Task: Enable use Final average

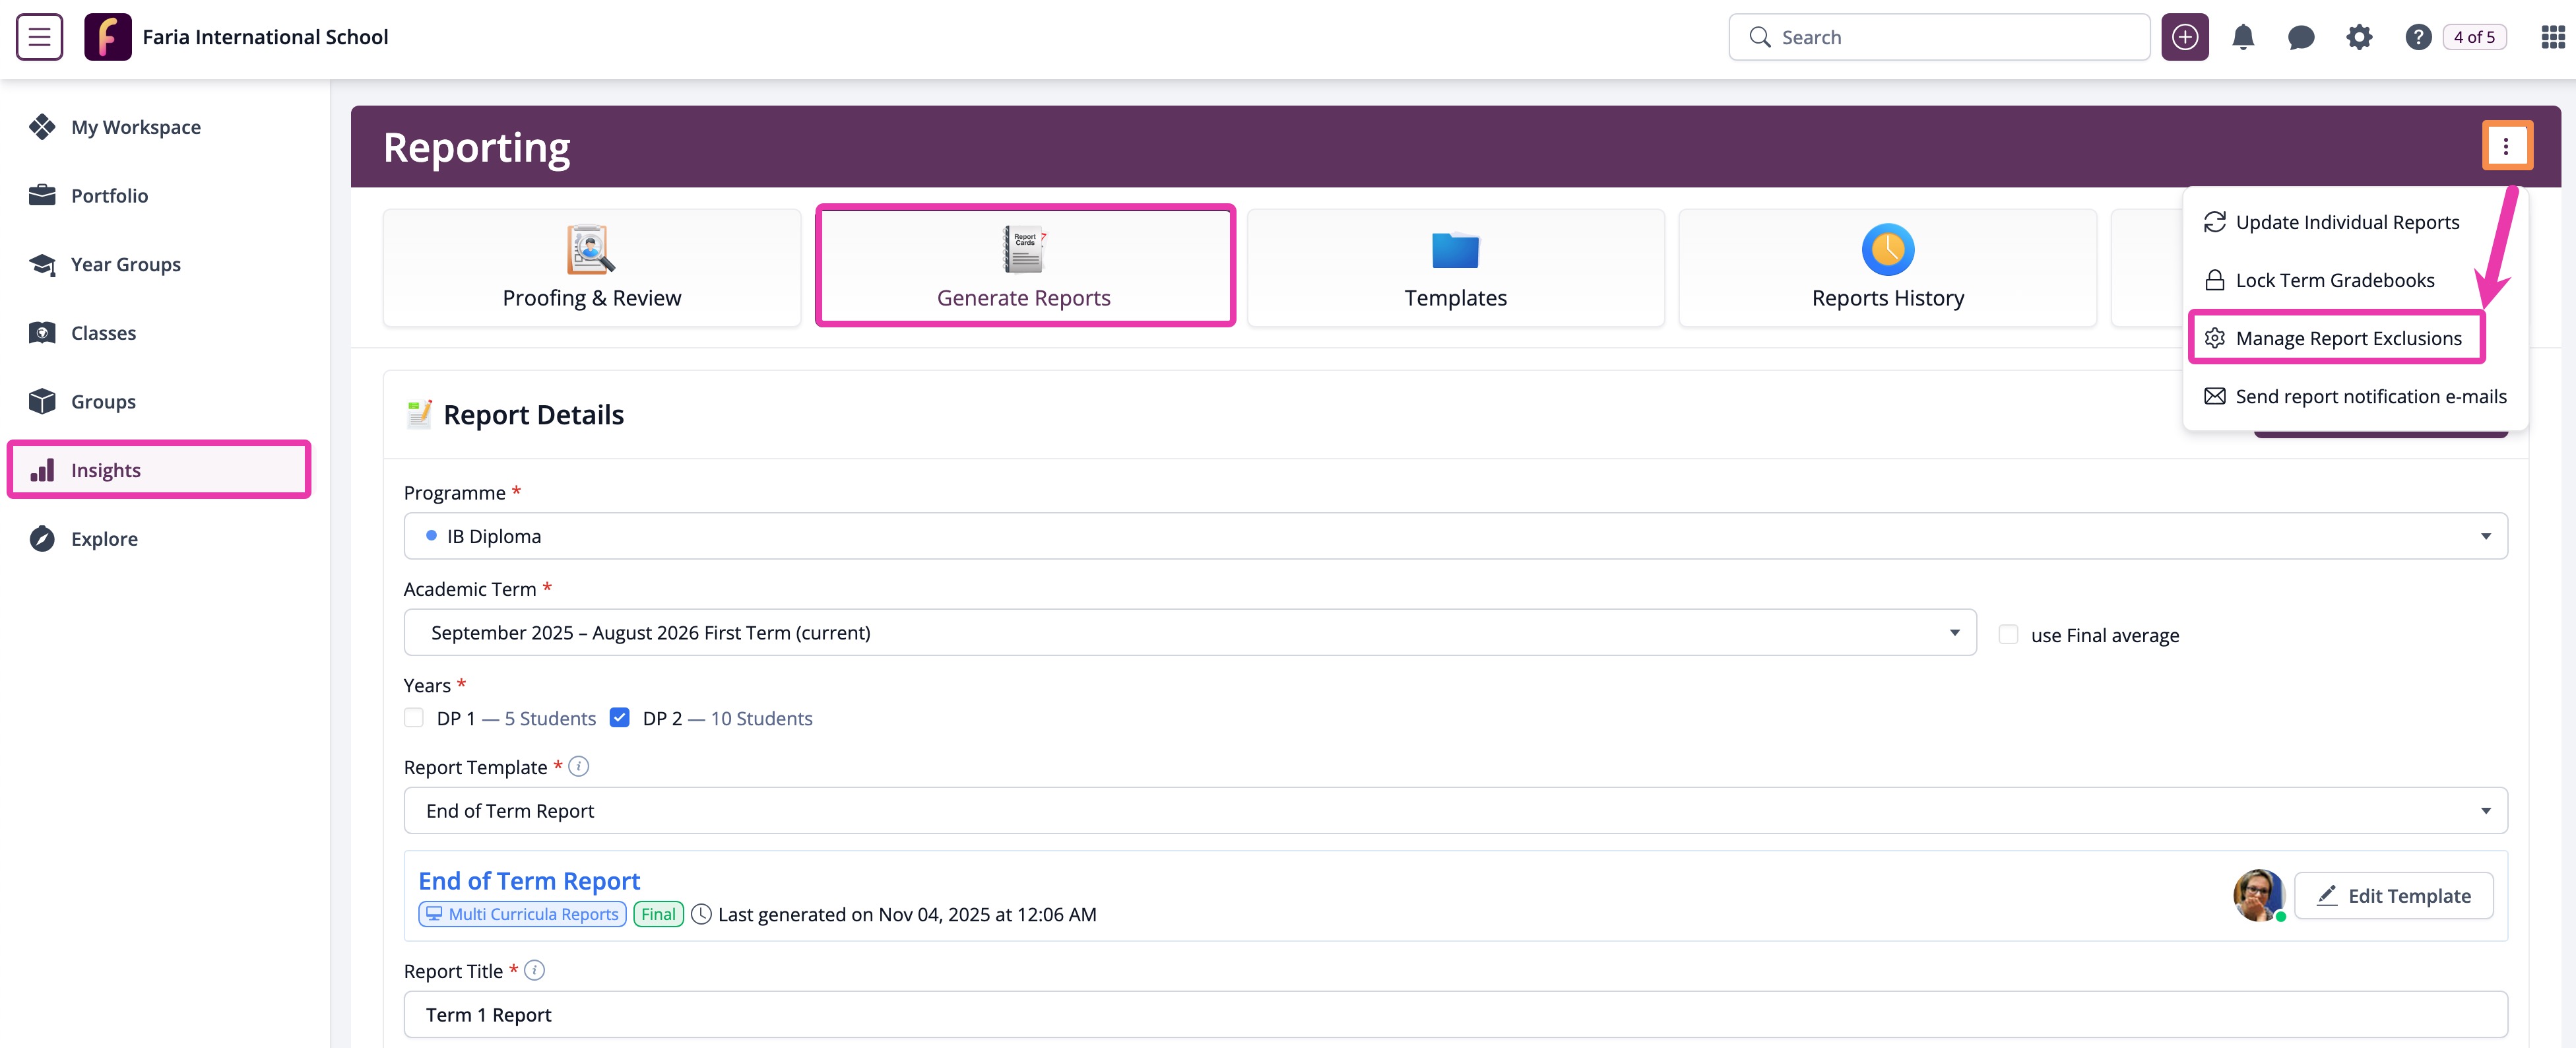Action: (2008, 634)
